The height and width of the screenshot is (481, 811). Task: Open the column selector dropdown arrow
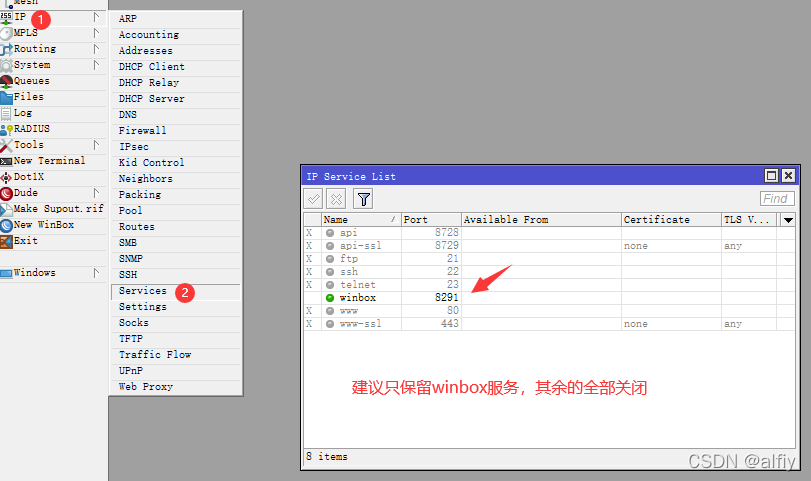788,220
